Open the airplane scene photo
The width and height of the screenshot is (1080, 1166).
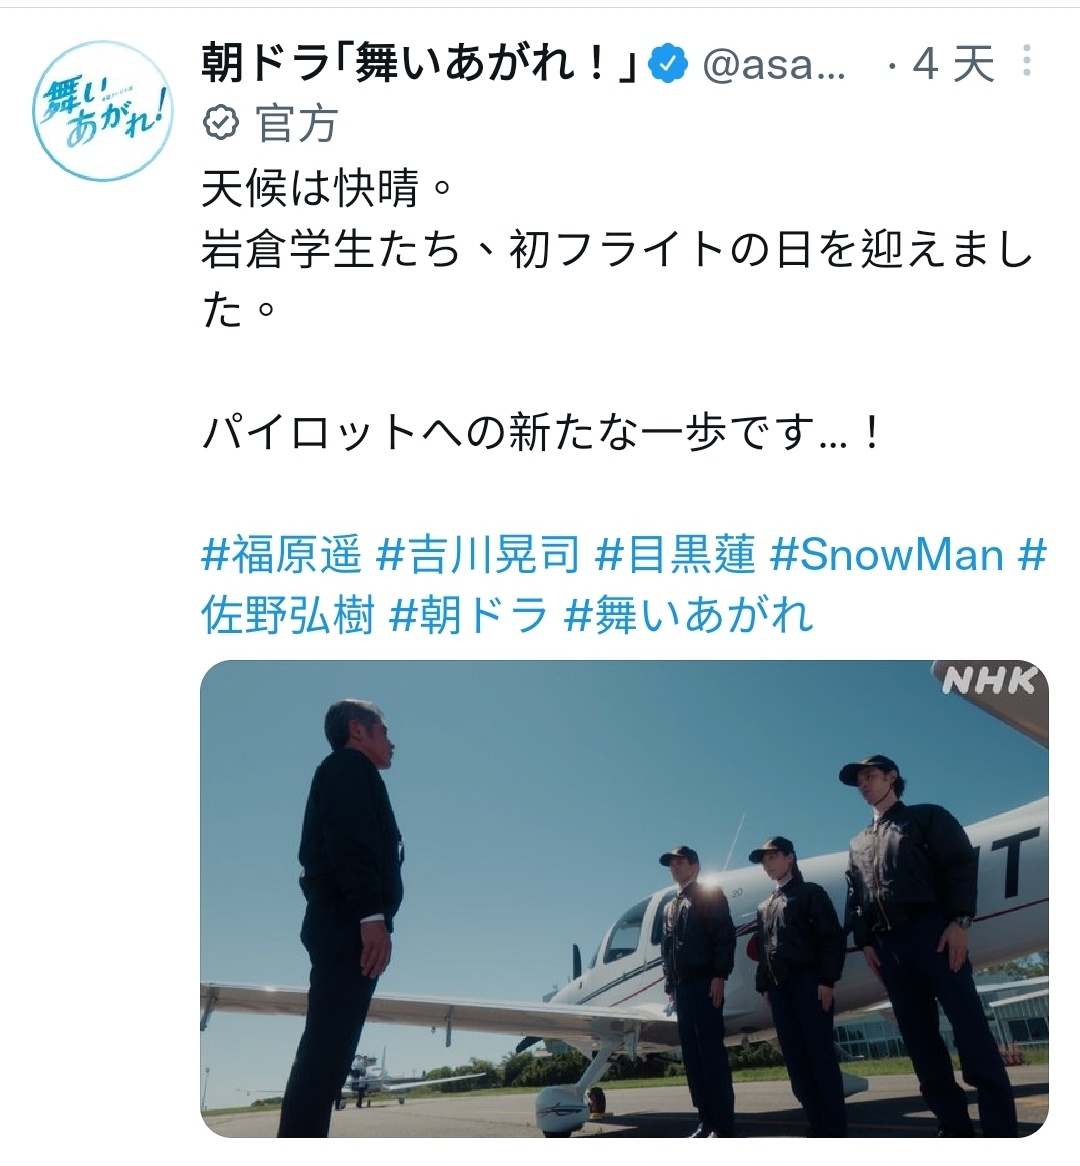[x=624, y=898]
